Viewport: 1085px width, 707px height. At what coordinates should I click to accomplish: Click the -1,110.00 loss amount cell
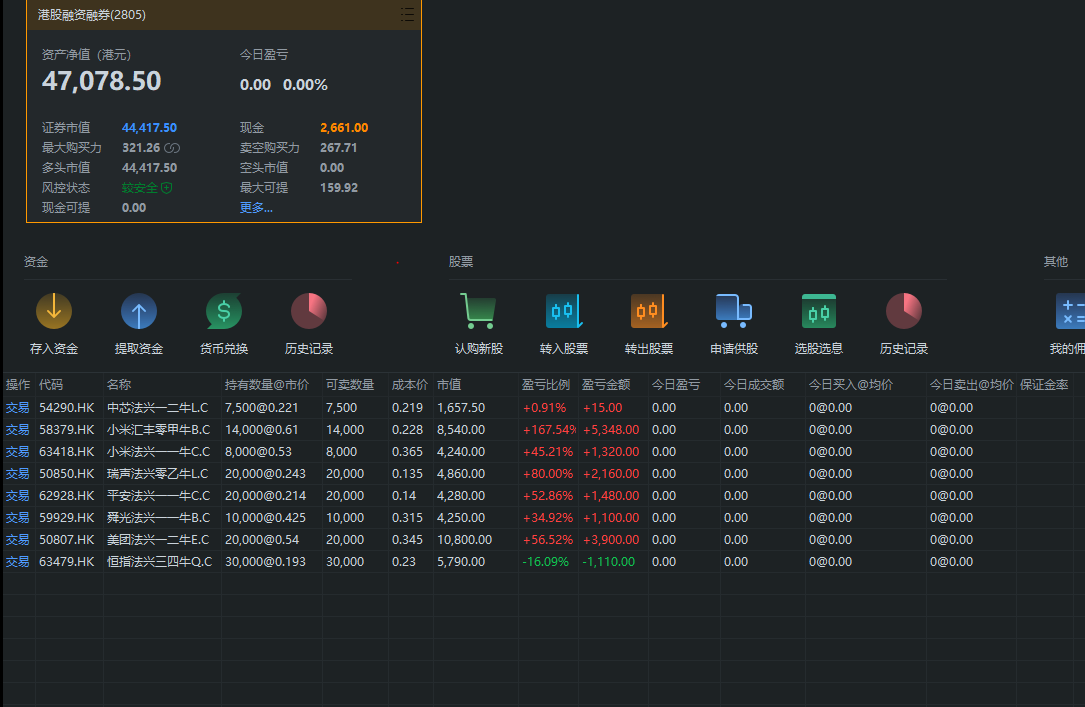(x=608, y=562)
